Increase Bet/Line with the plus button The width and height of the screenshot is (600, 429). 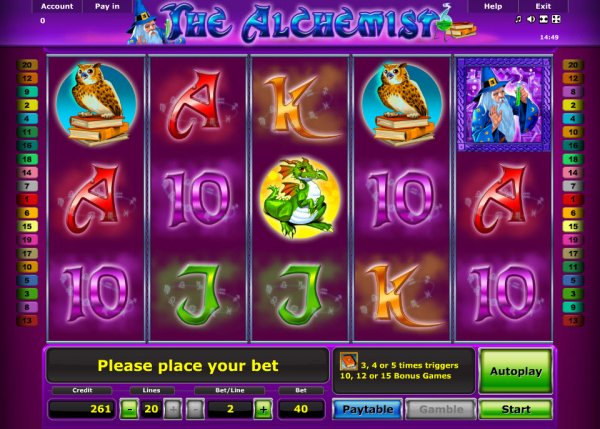point(263,409)
